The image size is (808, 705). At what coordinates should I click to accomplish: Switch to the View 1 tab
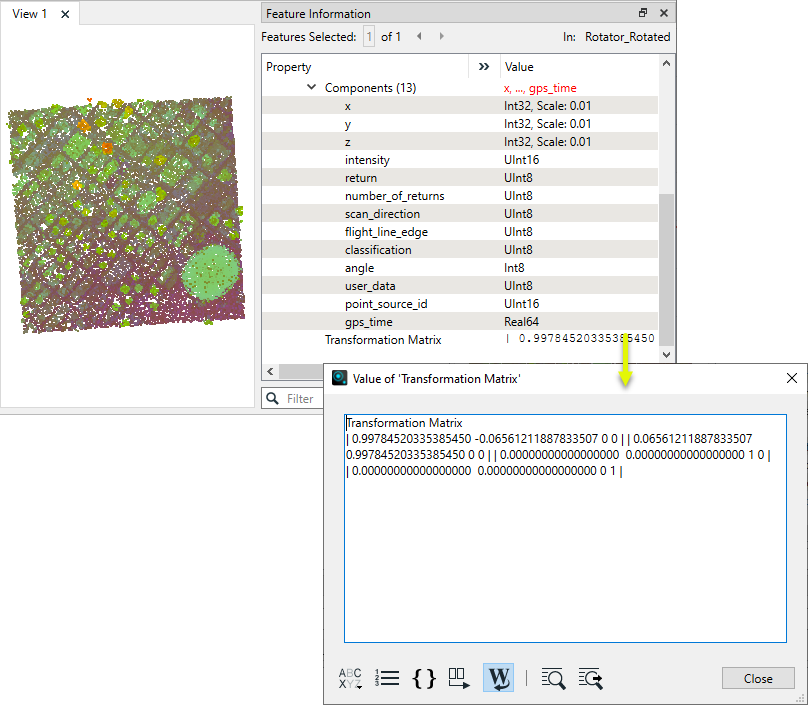[30, 14]
